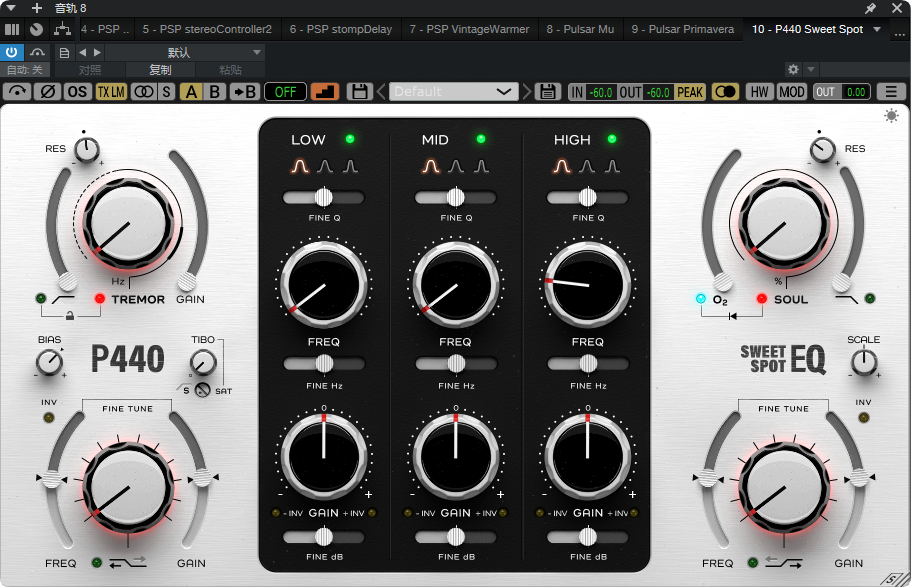The height and width of the screenshot is (587, 911).
Task: Click the stereo link rings icon beside S
Action: 144,92
